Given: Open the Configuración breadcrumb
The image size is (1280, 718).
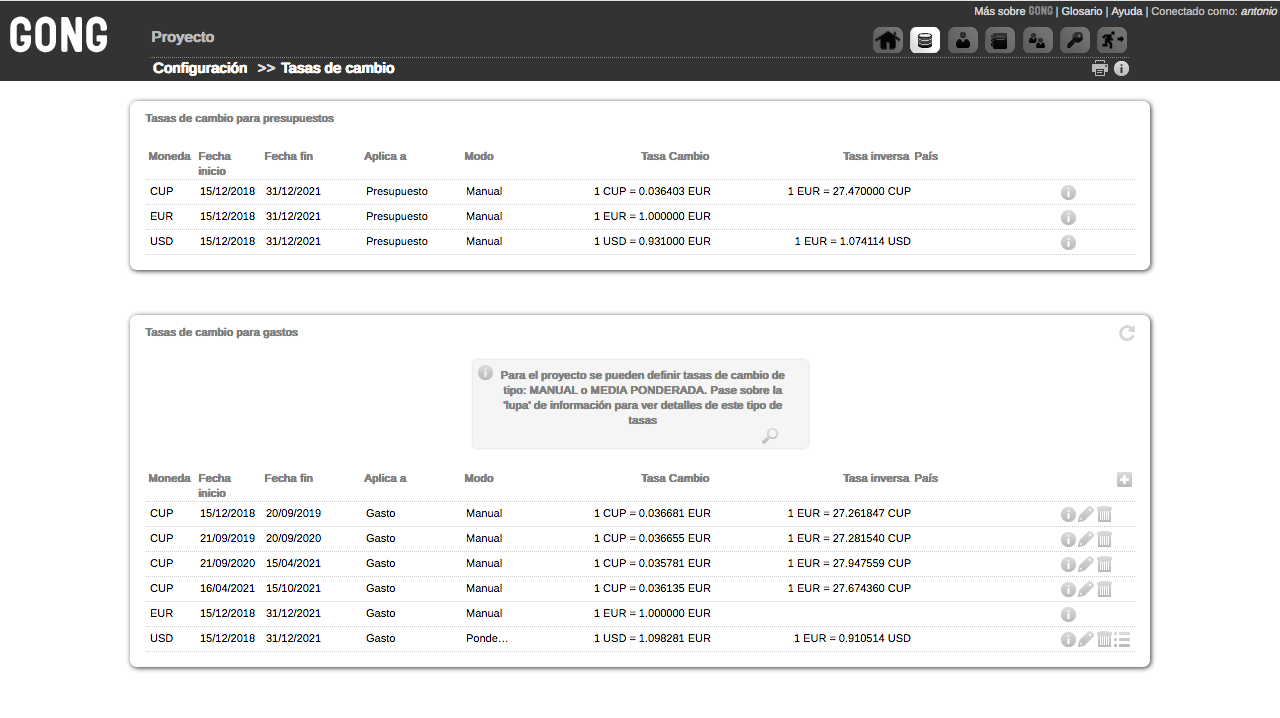Looking at the screenshot, I should [x=200, y=68].
